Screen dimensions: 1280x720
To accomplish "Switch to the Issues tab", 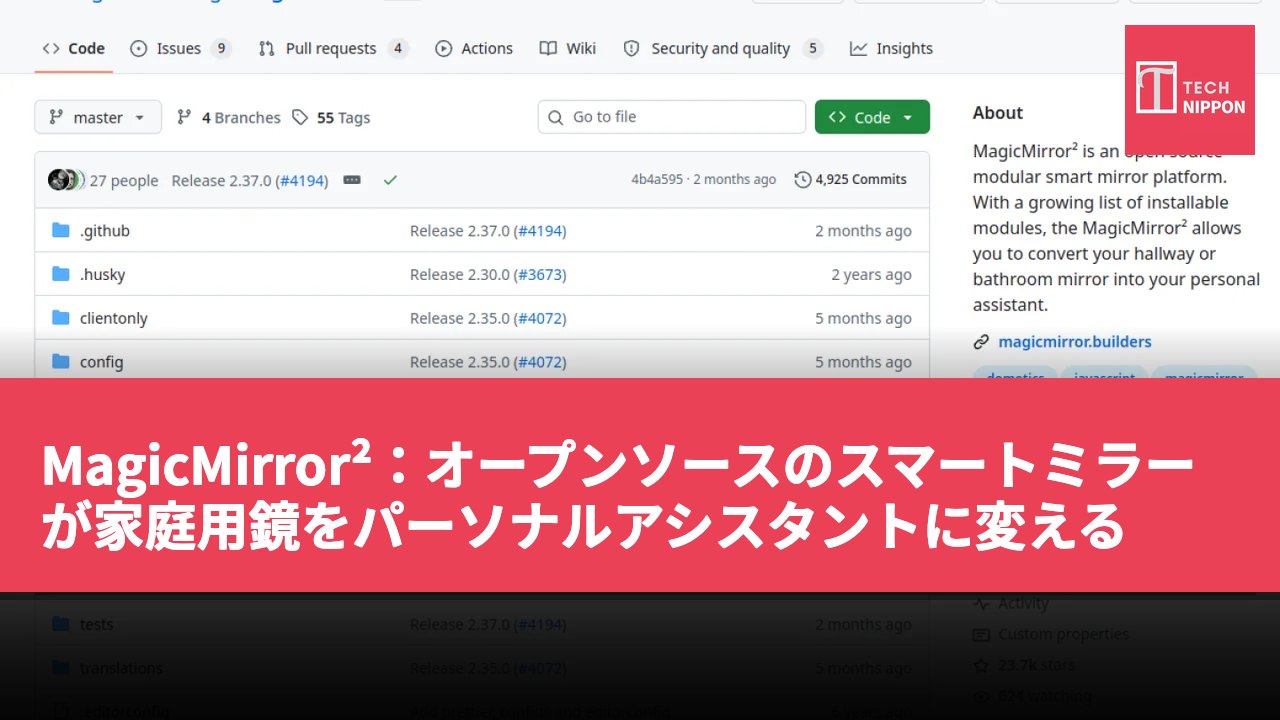I will click(180, 48).
